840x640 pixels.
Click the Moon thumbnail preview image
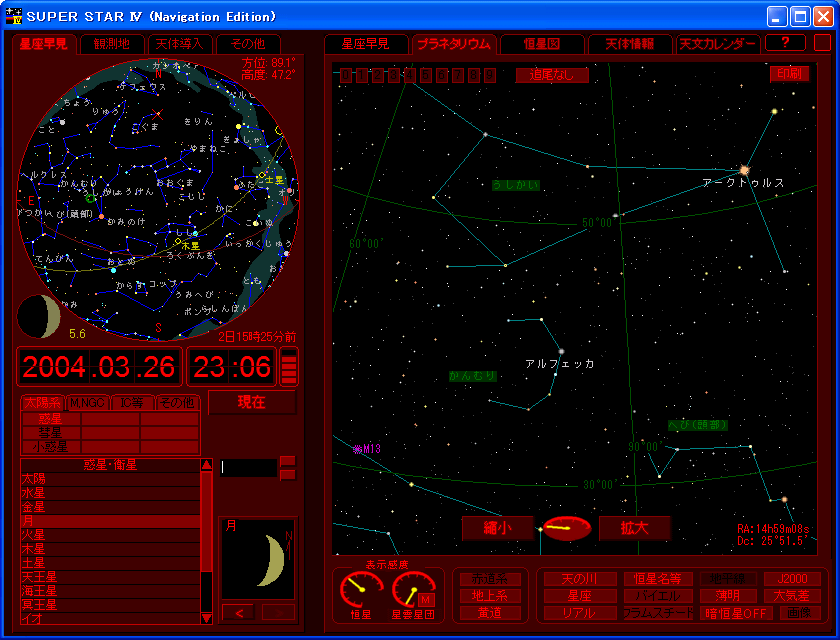(258, 559)
